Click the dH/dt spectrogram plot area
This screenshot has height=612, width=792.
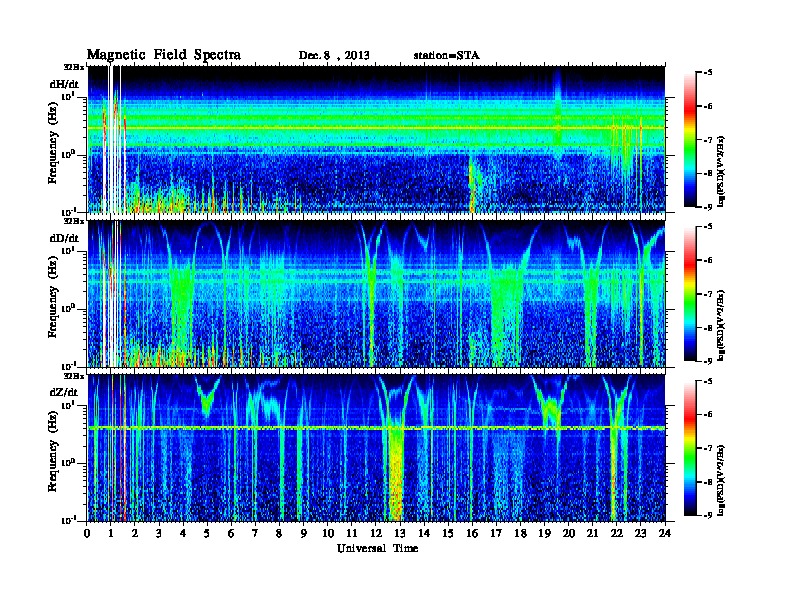(376, 139)
